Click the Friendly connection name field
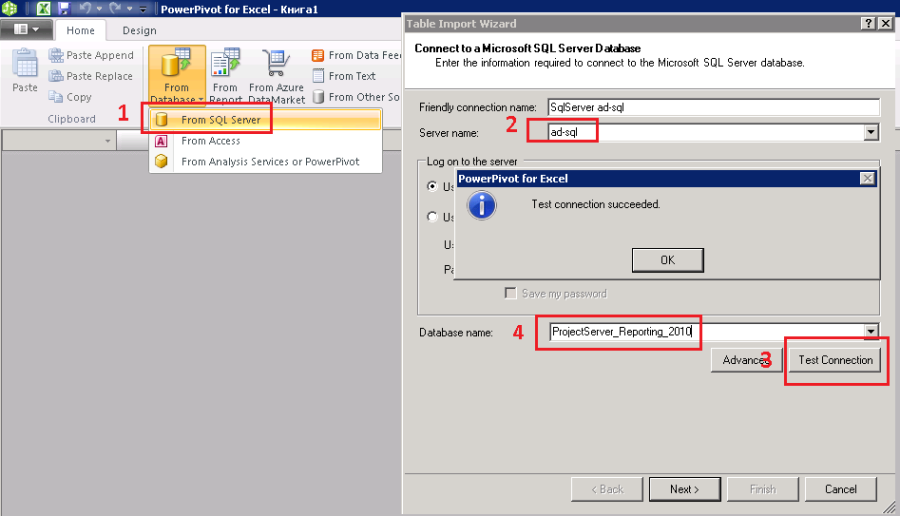 click(713, 107)
